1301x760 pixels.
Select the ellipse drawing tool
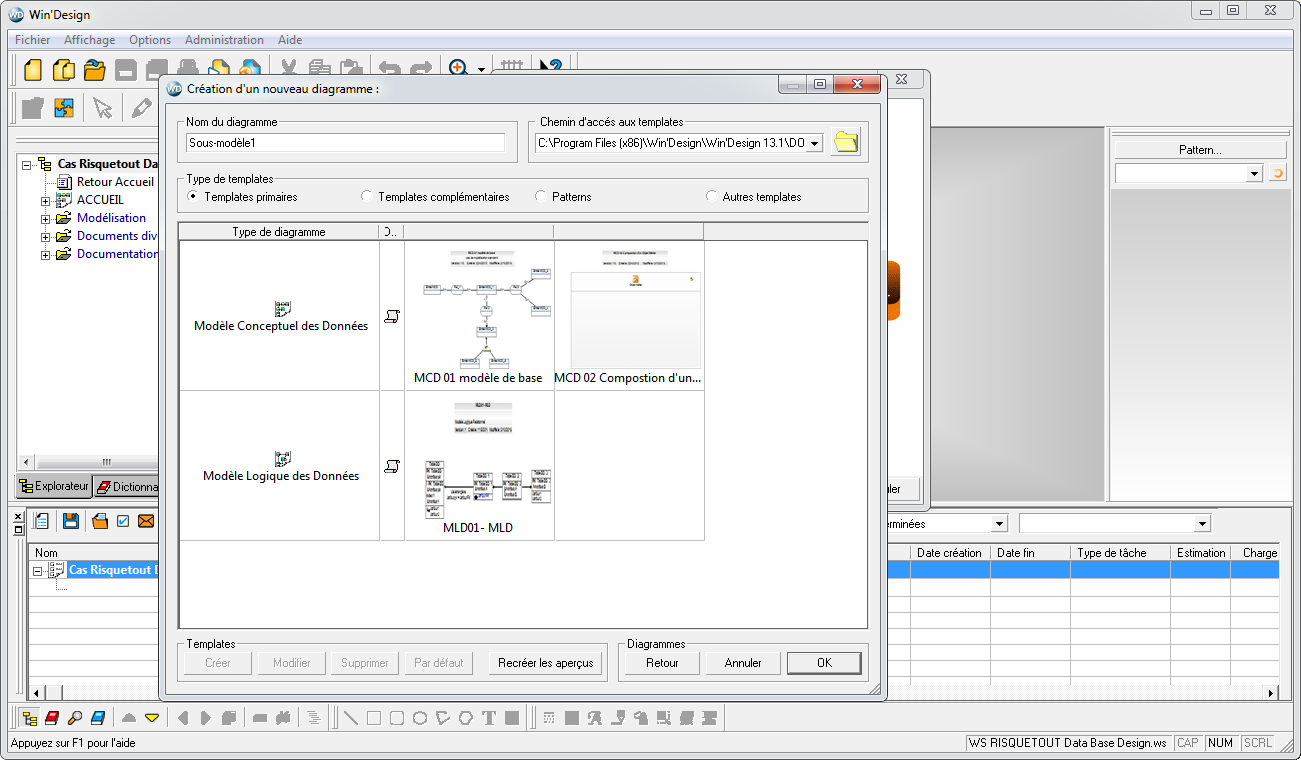pyautogui.click(x=420, y=718)
